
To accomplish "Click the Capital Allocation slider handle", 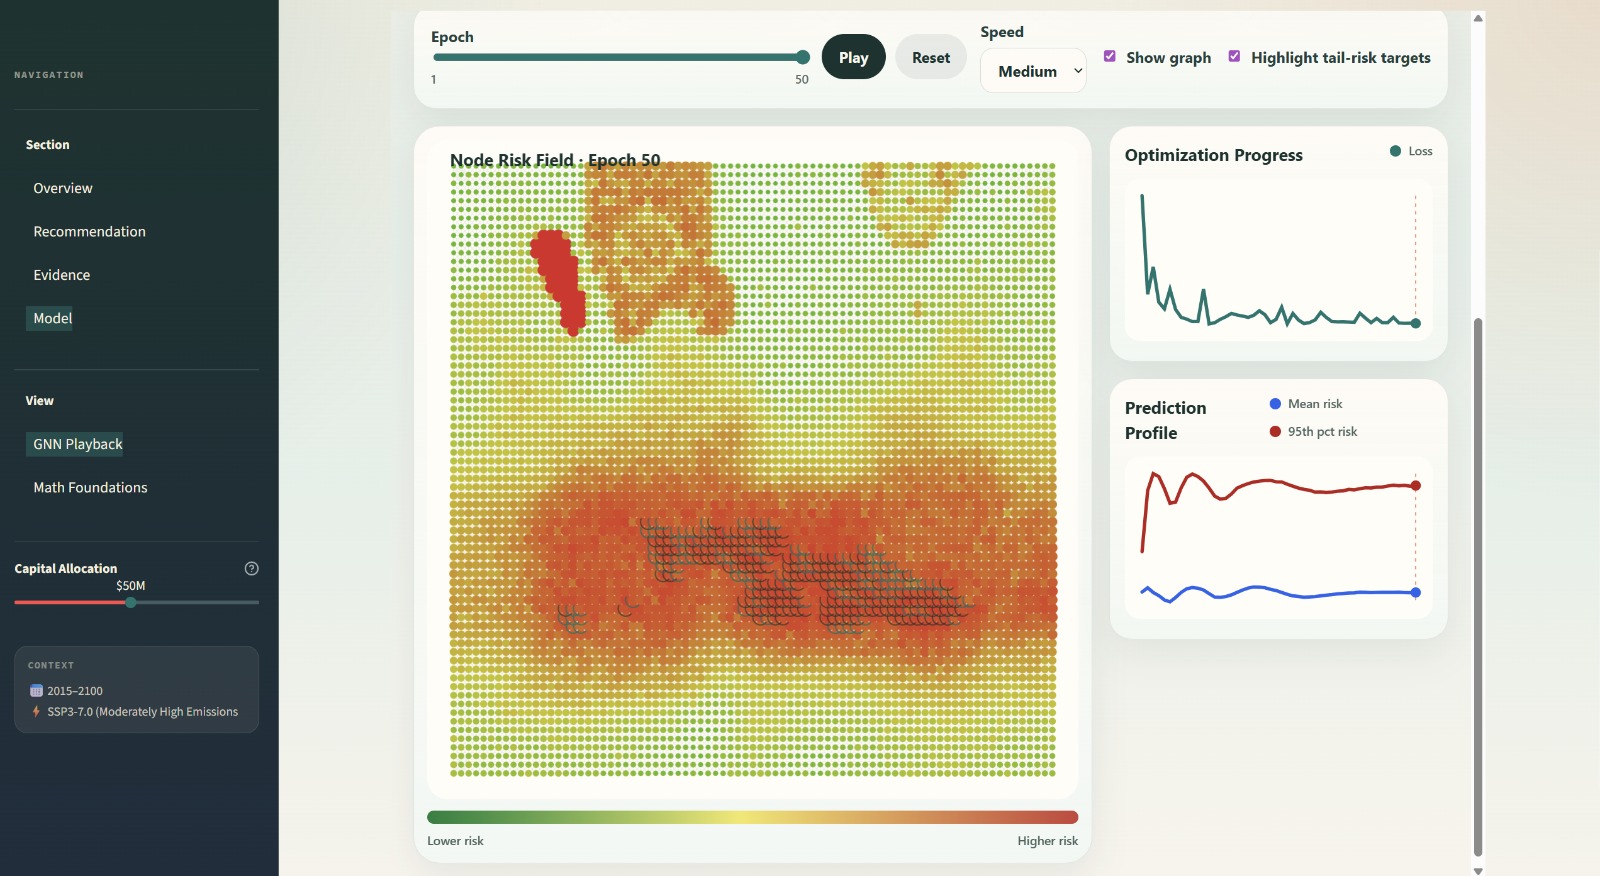I will (131, 602).
